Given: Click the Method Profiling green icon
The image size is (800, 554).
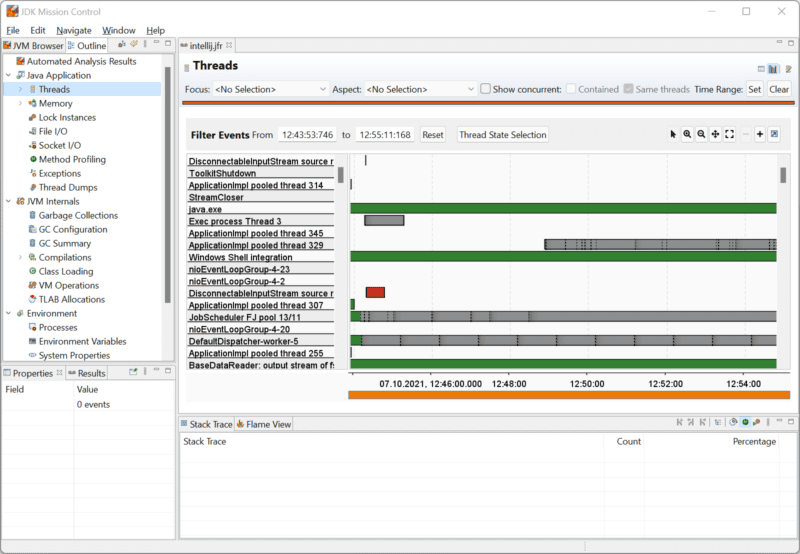Looking at the screenshot, I should [33, 159].
